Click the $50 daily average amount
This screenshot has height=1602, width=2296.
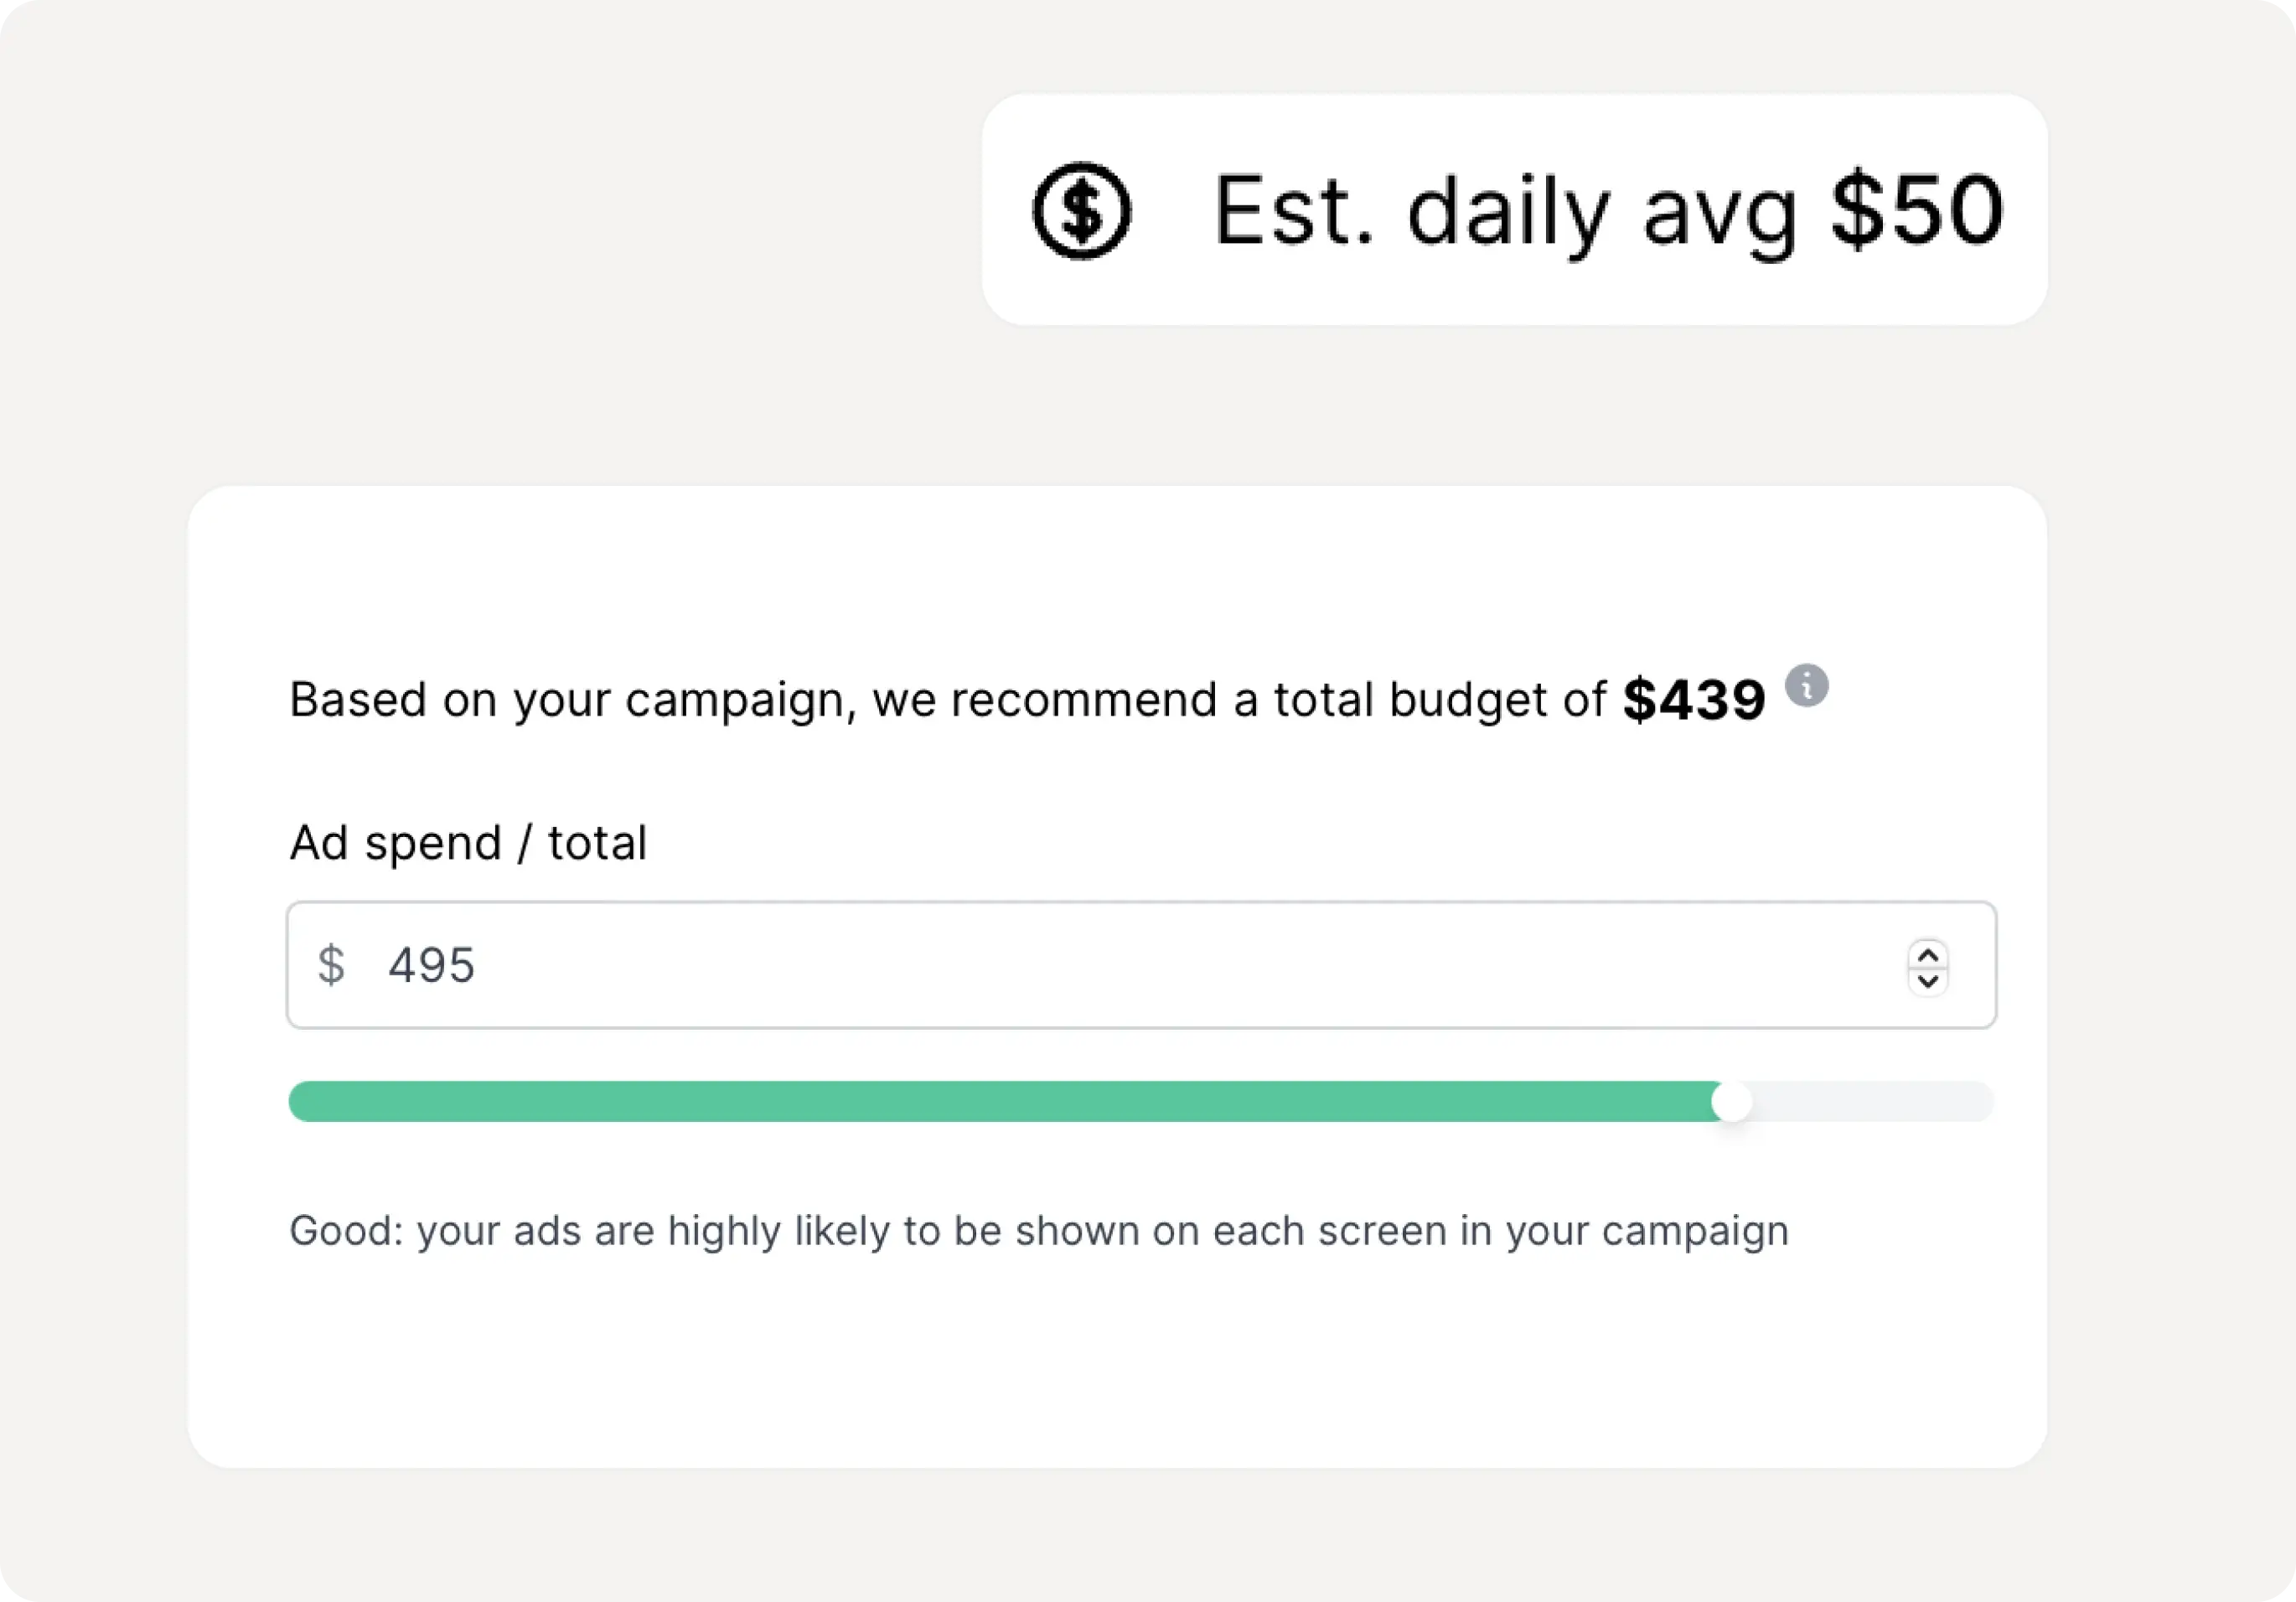1916,210
